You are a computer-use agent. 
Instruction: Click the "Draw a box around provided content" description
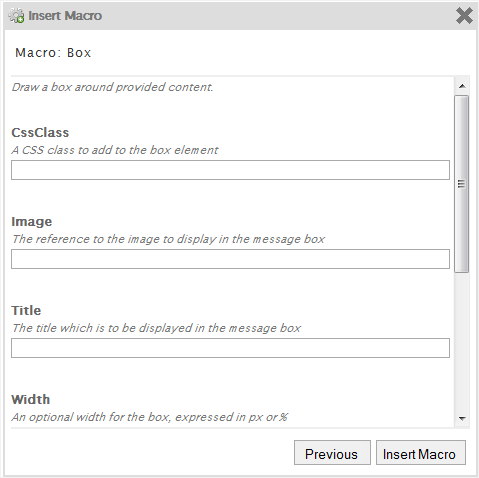112,87
